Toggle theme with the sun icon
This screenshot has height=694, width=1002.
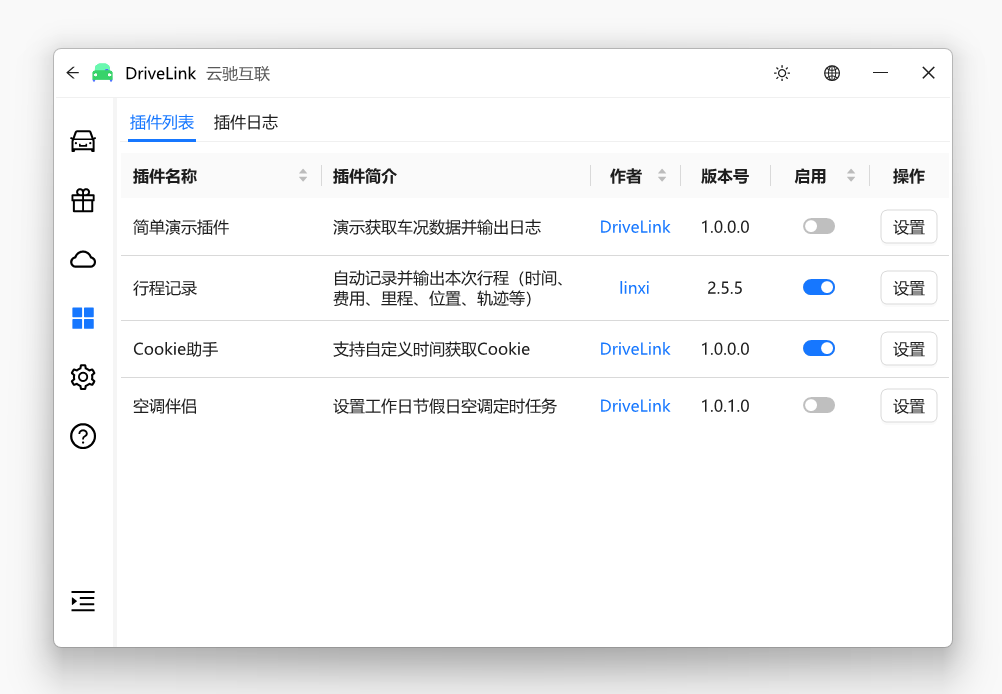(781, 73)
